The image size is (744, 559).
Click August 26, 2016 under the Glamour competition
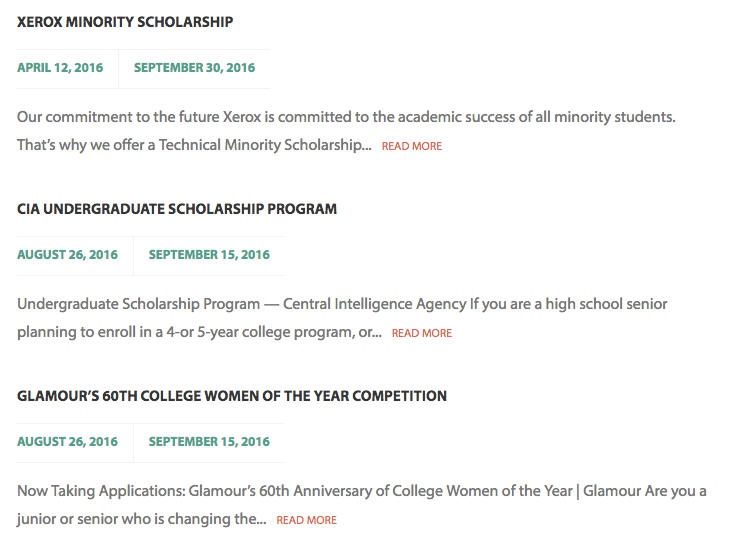(67, 442)
